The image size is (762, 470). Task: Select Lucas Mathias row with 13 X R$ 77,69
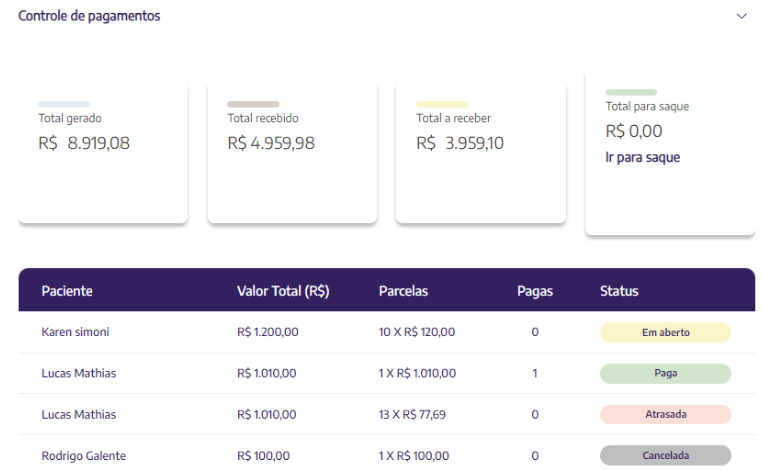[x=387, y=414]
